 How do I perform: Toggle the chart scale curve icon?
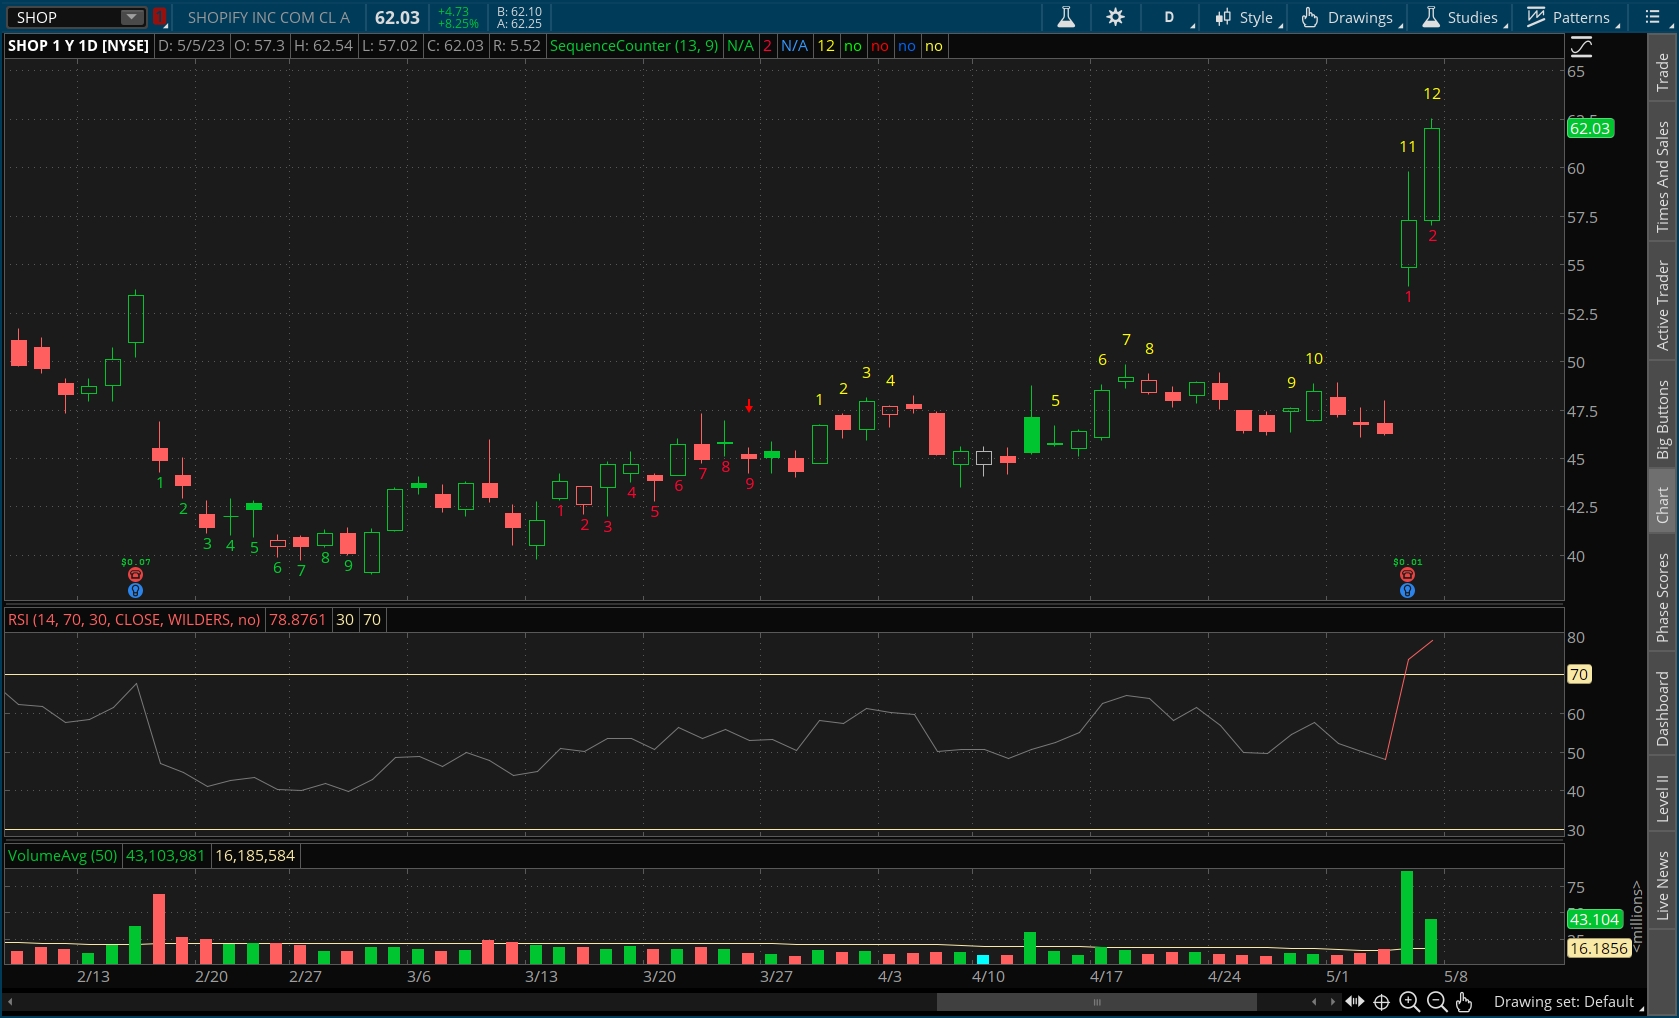(1581, 46)
